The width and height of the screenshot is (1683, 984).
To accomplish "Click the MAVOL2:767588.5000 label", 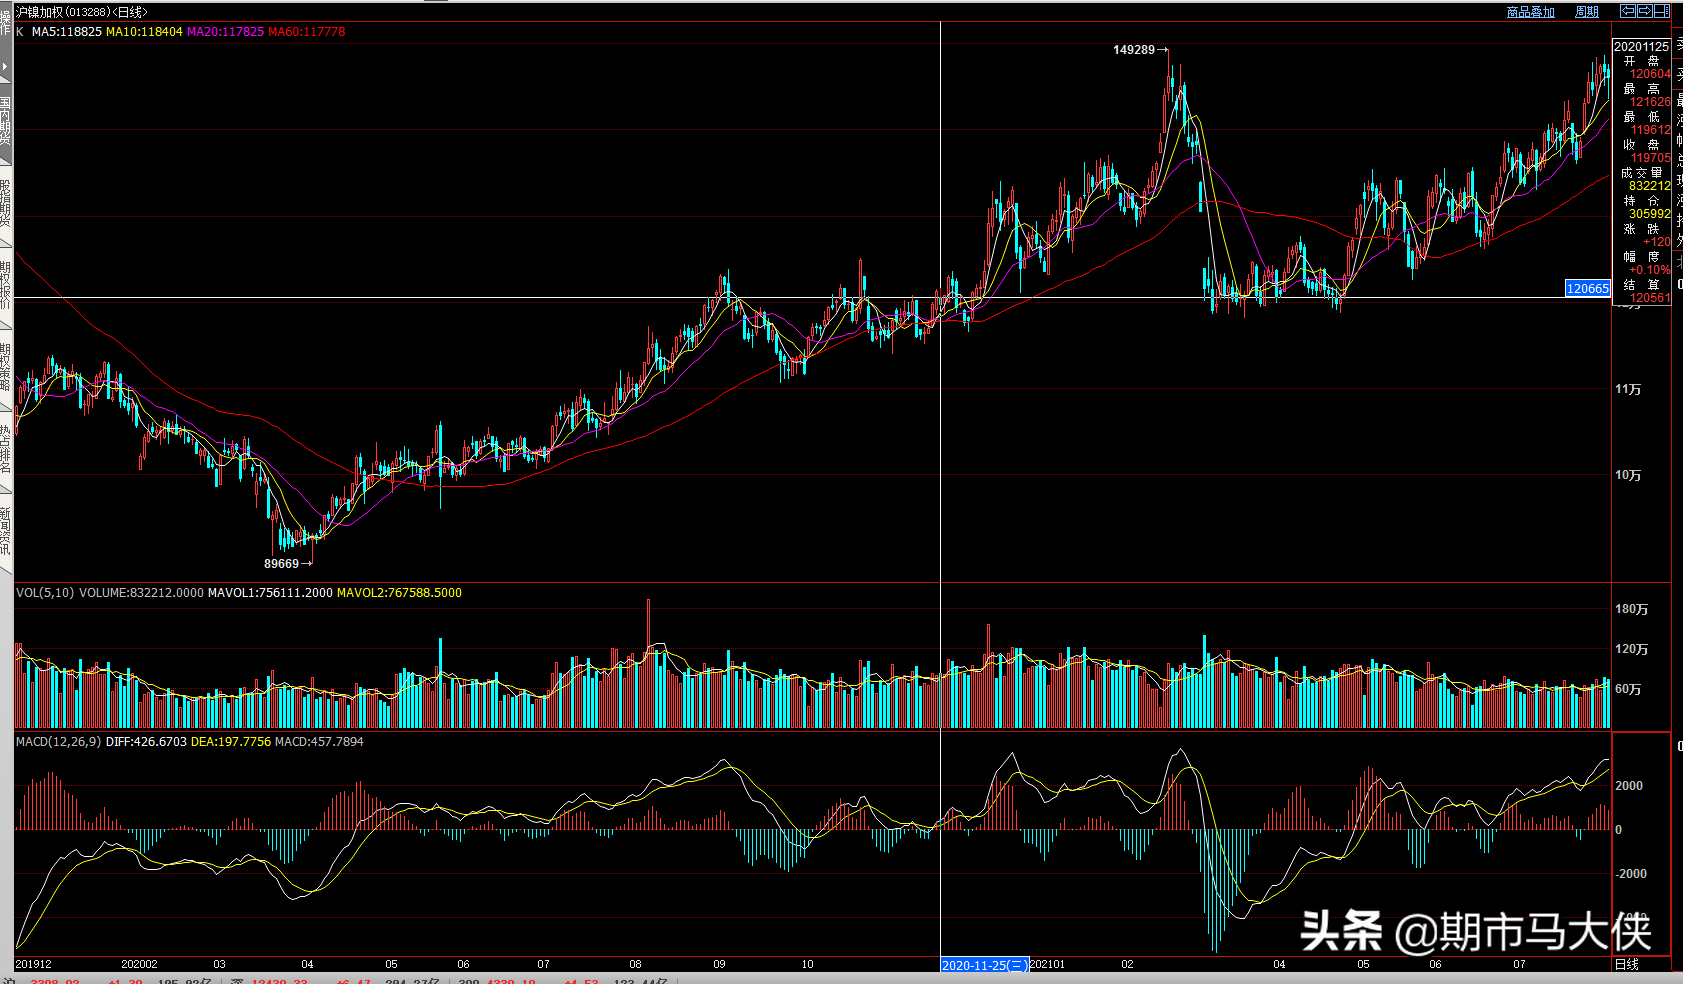I will coord(399,593).
